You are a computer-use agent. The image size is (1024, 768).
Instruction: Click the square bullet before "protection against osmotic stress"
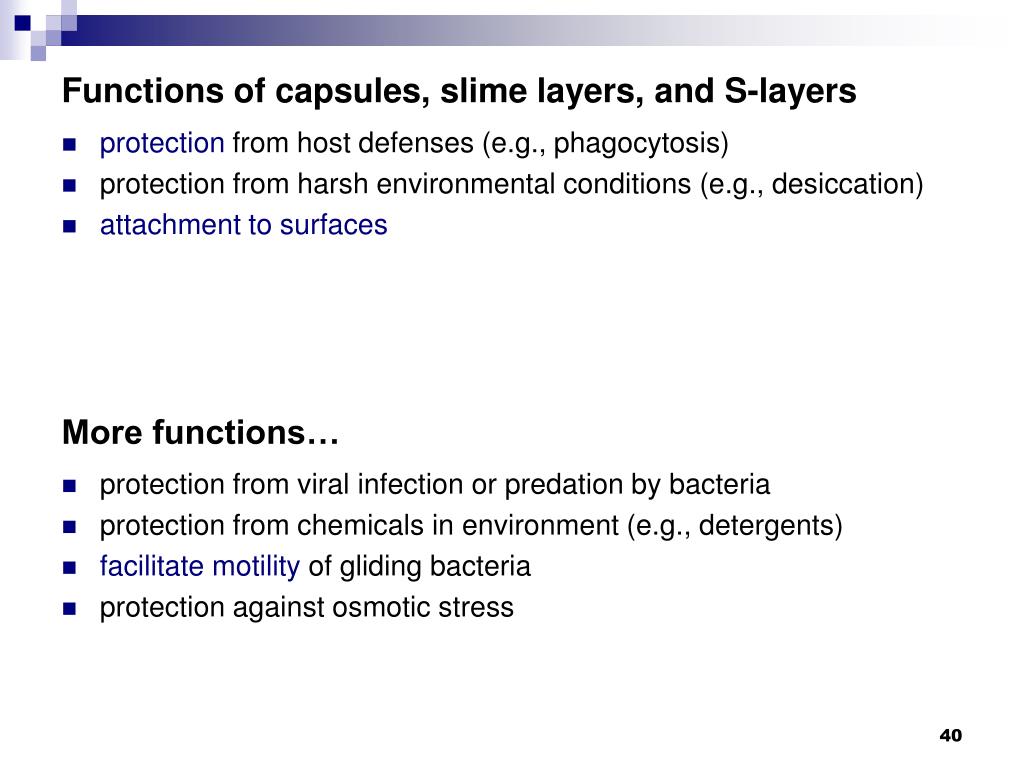[x=69, y=609]
